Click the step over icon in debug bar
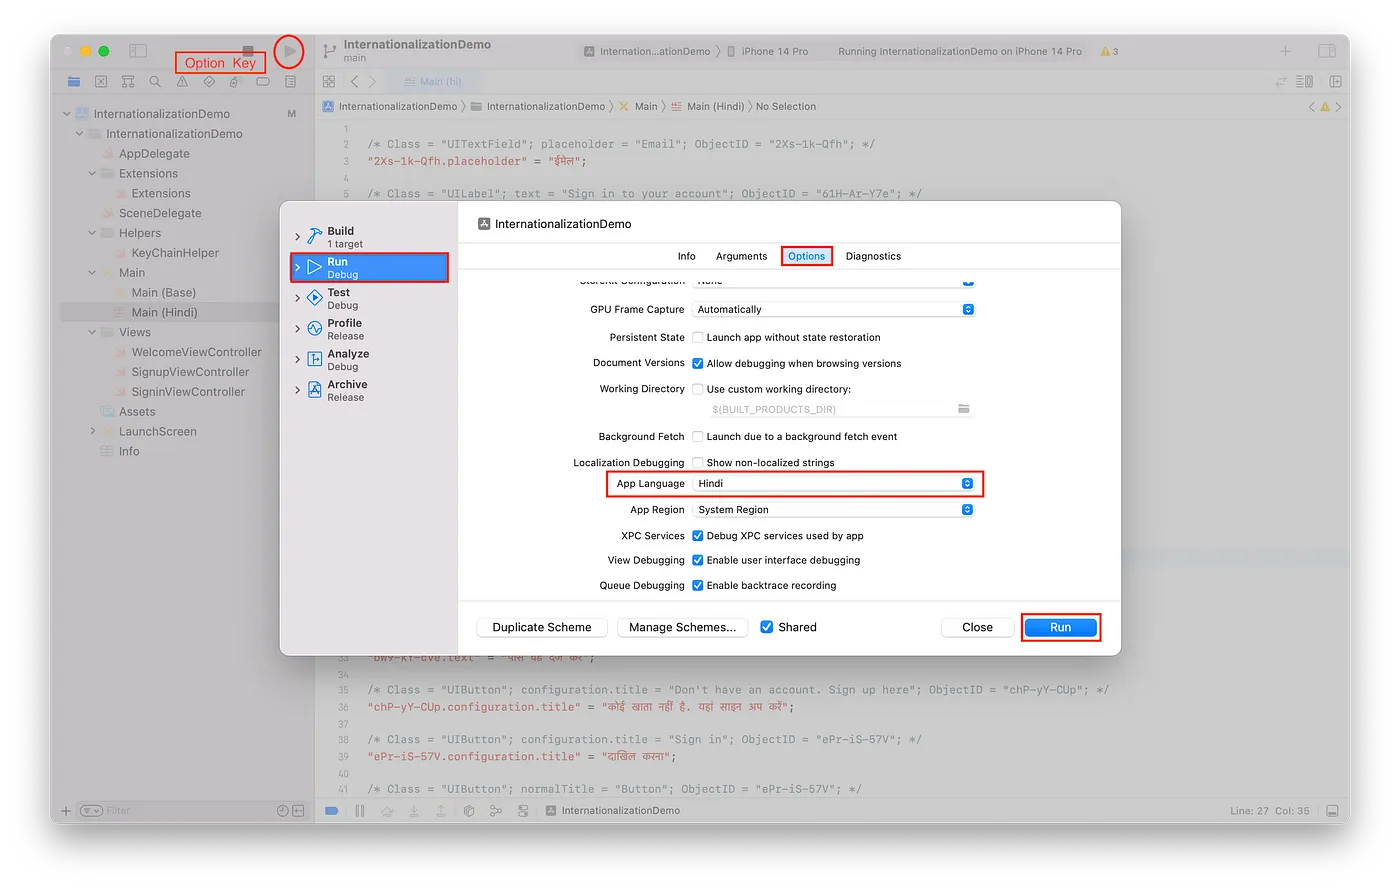This screenshot has height=890, width=1400. 387,811
